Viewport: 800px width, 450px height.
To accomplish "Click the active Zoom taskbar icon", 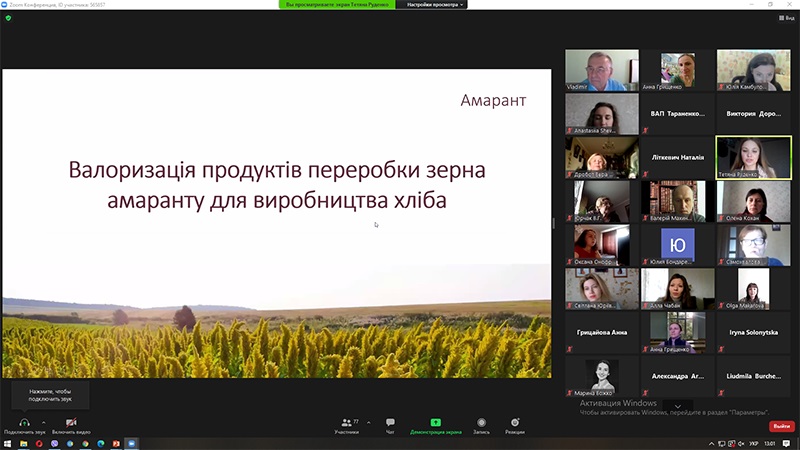I will pos(132,444).
